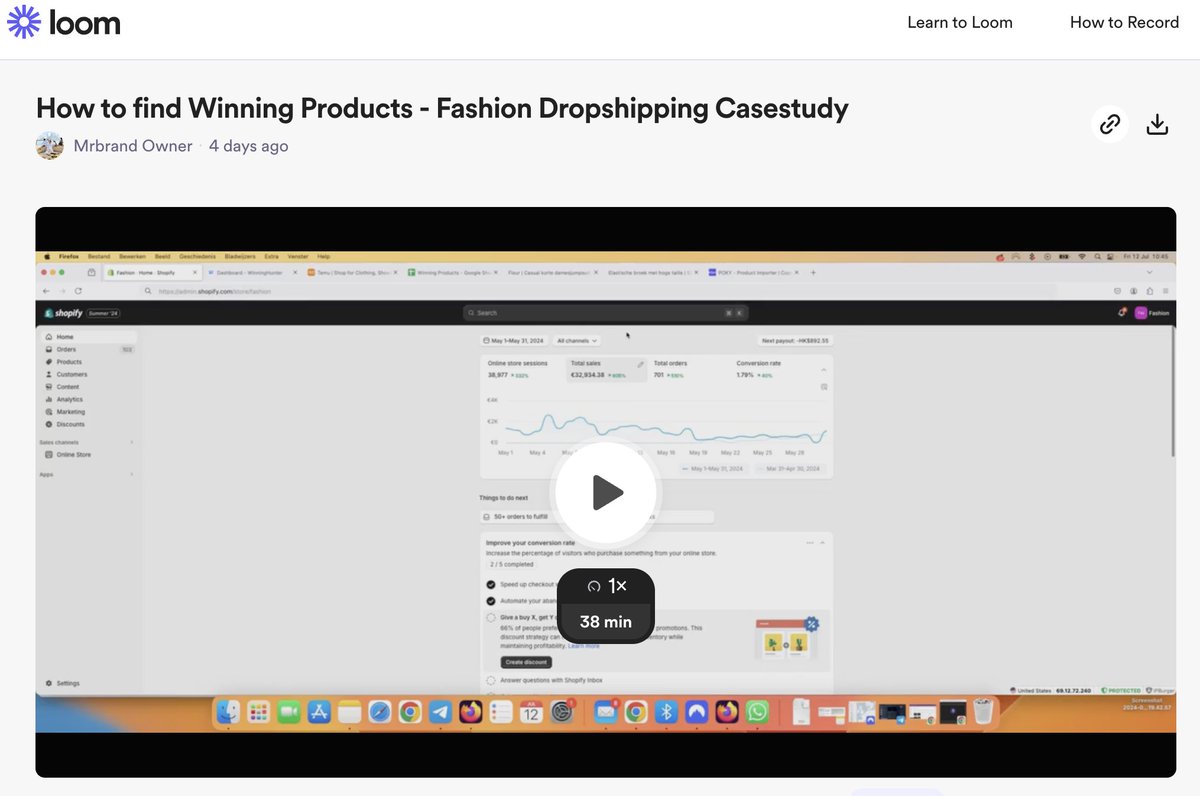Click the video title about Winning Products
The image size is (1200, 796).
point(442,108)
